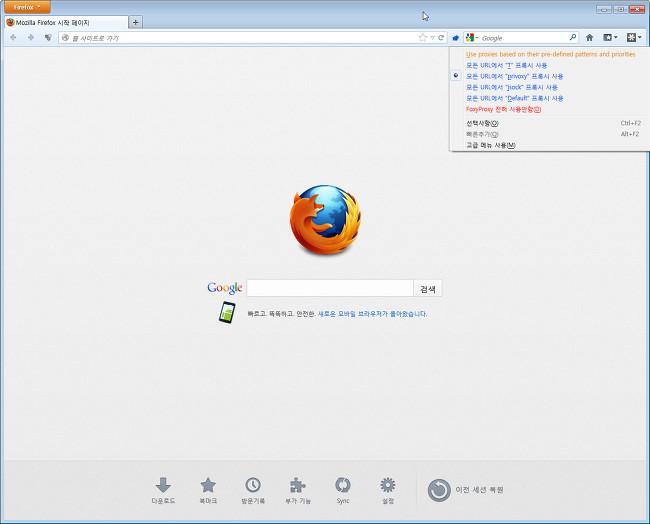Select "Default" proxy for all URLs
Image resolution: width=650 pixels, height=524 pixels.
[x=514, y=98]
